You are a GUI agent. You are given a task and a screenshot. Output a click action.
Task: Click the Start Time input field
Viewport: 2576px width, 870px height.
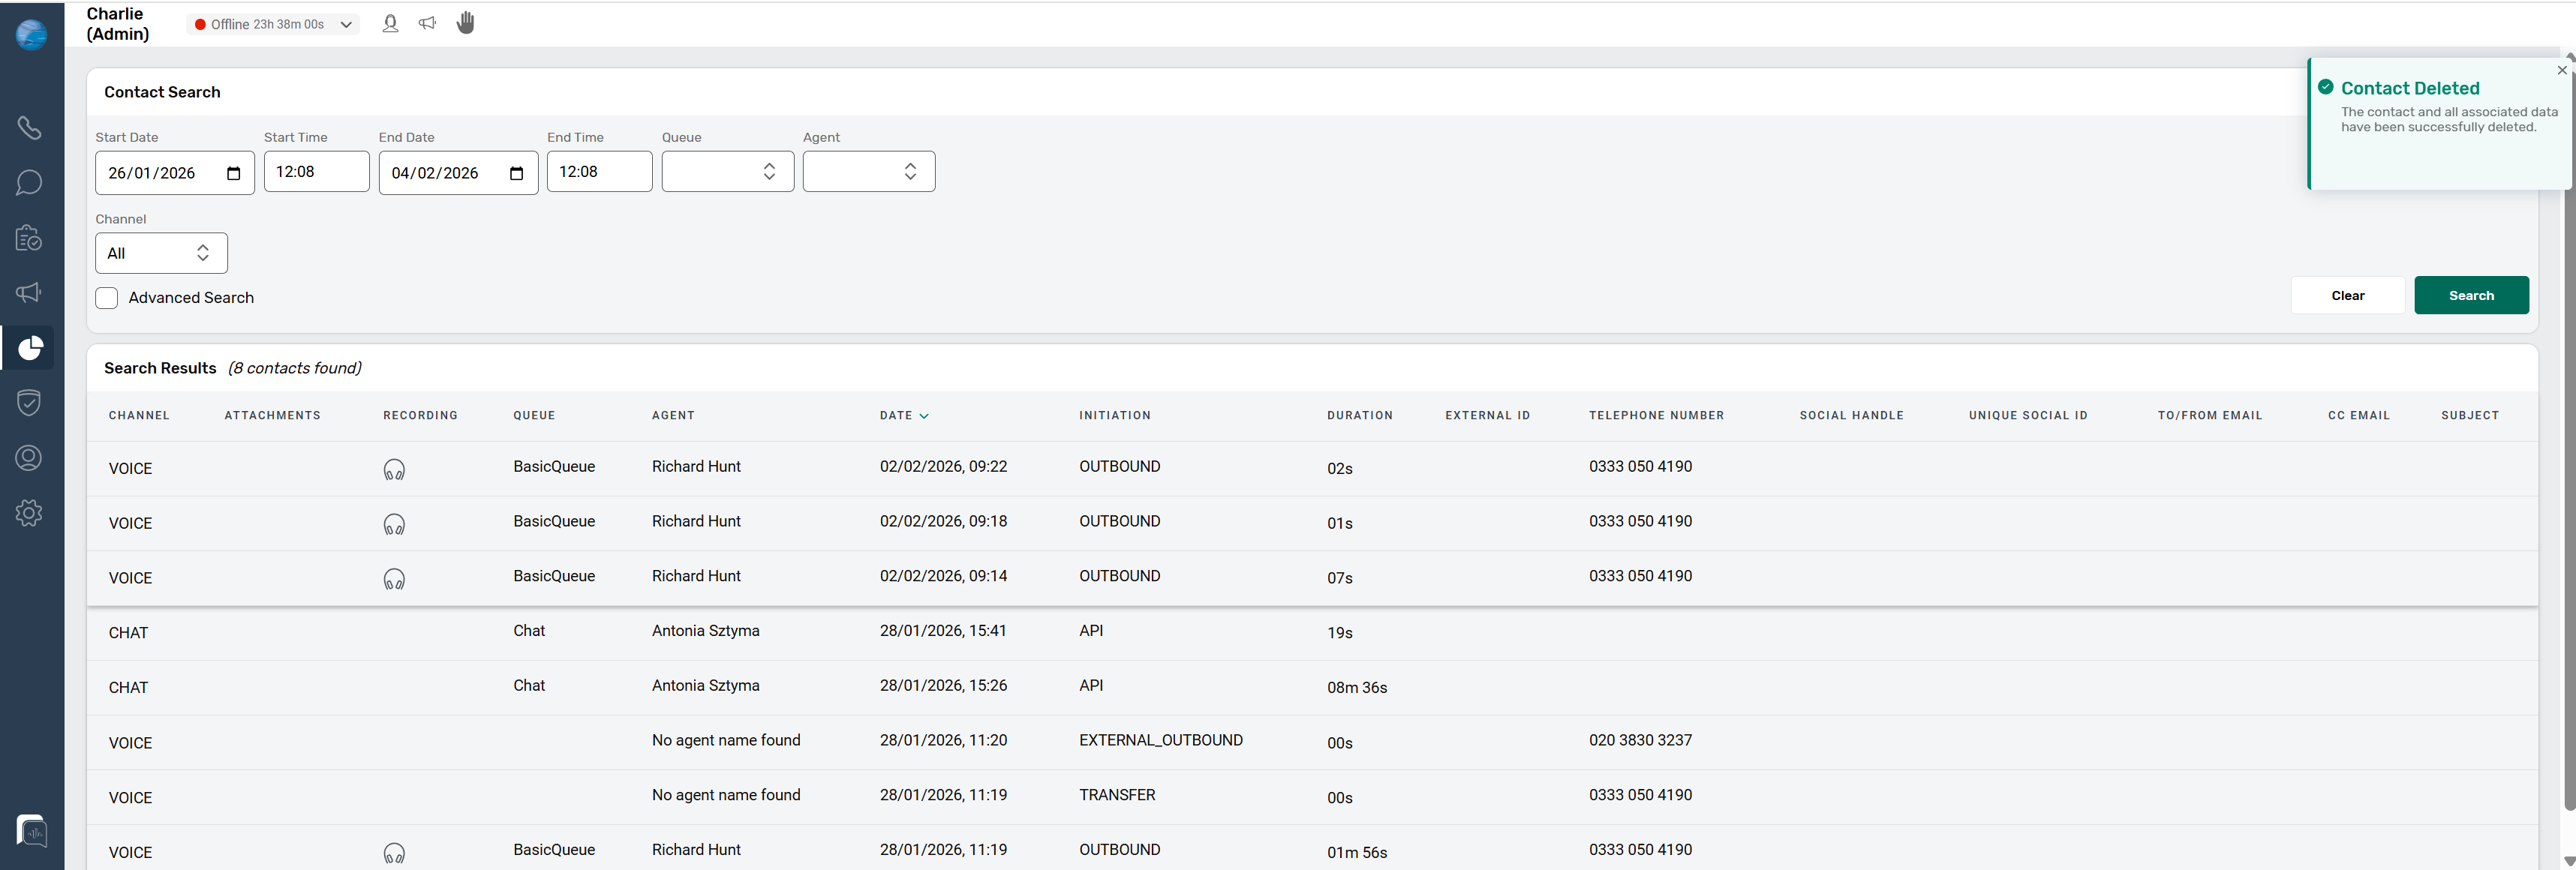click(x=316, y=172)
